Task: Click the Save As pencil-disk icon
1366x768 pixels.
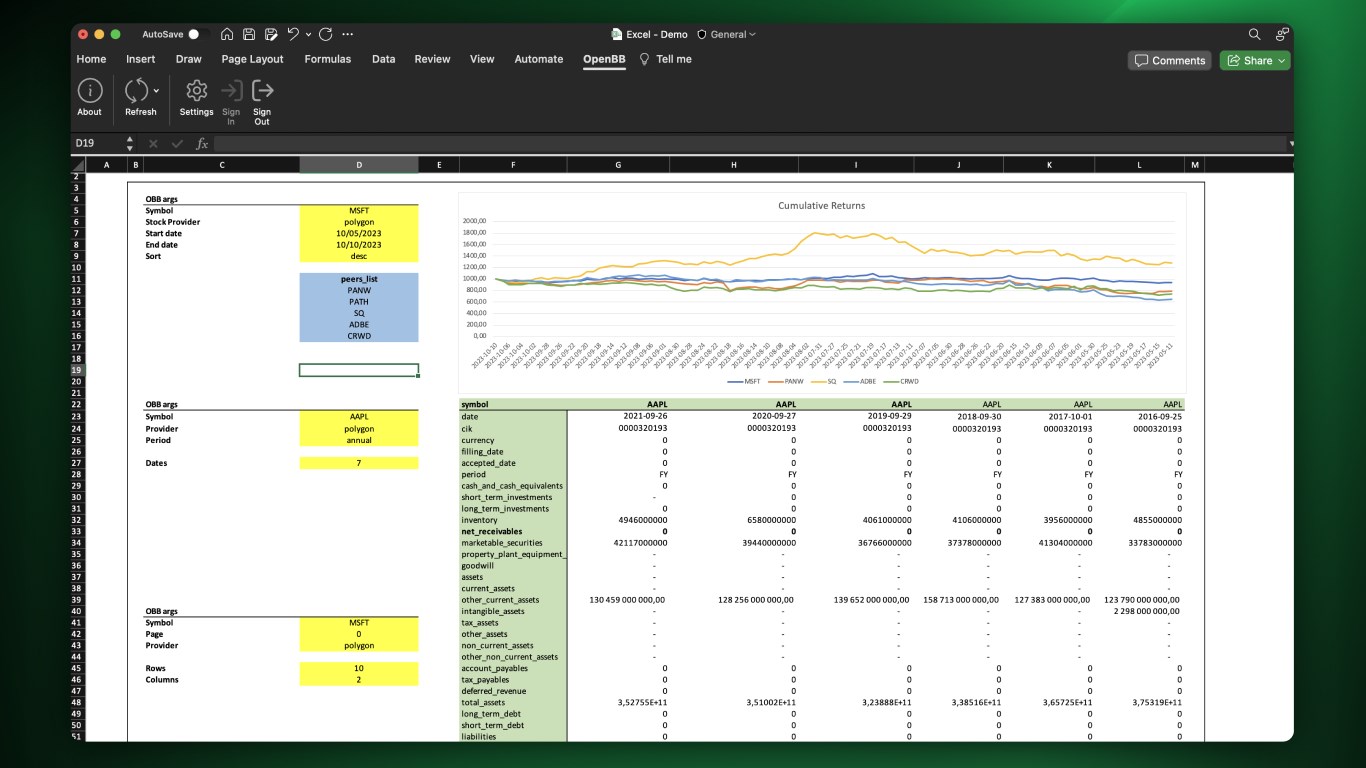Action: coord(271,34)
